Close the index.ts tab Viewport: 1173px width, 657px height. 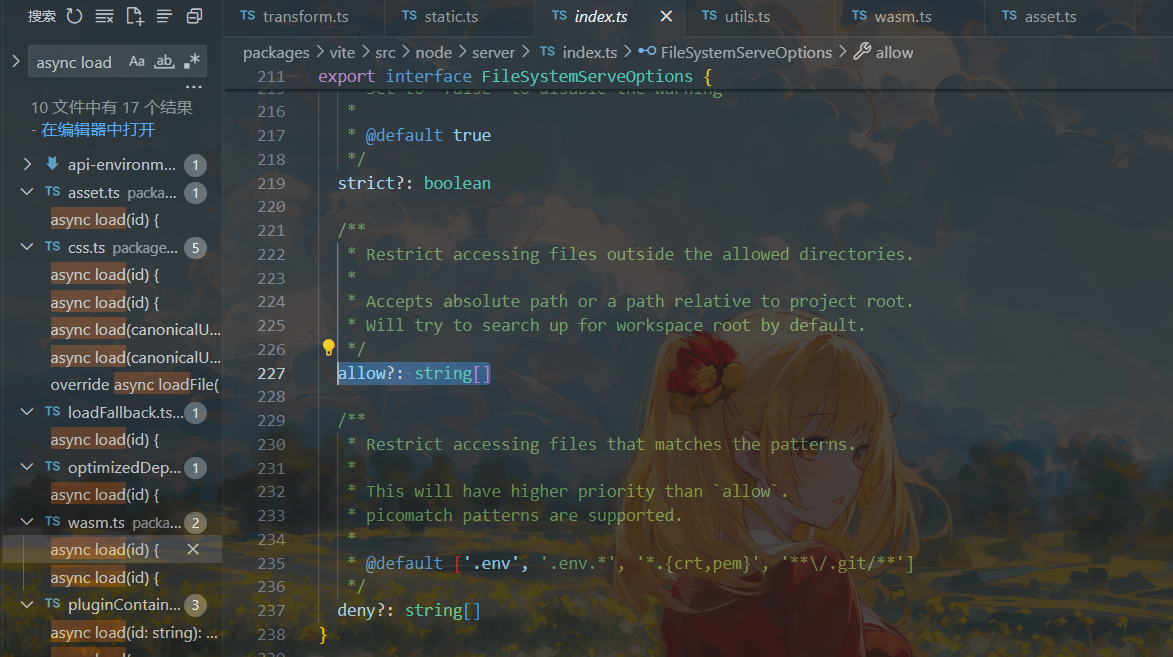coord(666,16)
